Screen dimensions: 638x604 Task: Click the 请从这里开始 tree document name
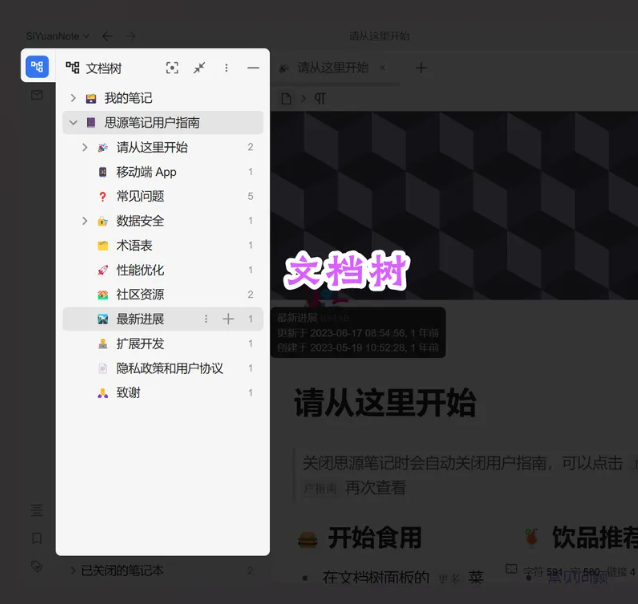coord(152,147)
